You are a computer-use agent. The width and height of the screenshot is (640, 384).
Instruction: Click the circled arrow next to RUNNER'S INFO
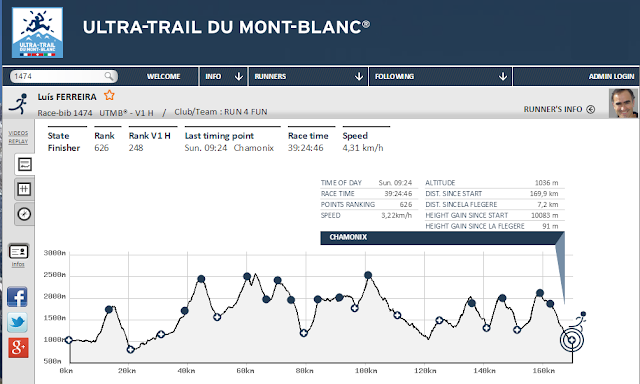coord(591,109)
